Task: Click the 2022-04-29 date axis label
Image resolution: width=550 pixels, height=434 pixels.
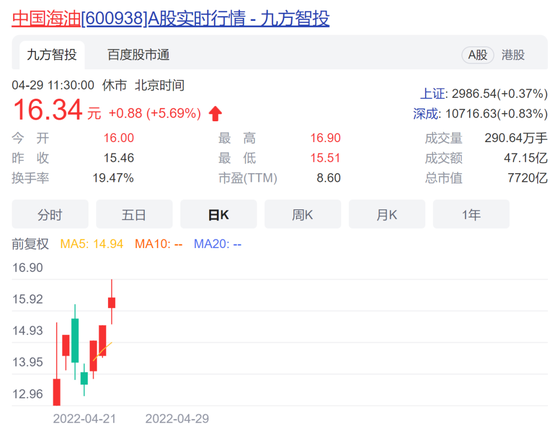Action: (x=177, y=419)
